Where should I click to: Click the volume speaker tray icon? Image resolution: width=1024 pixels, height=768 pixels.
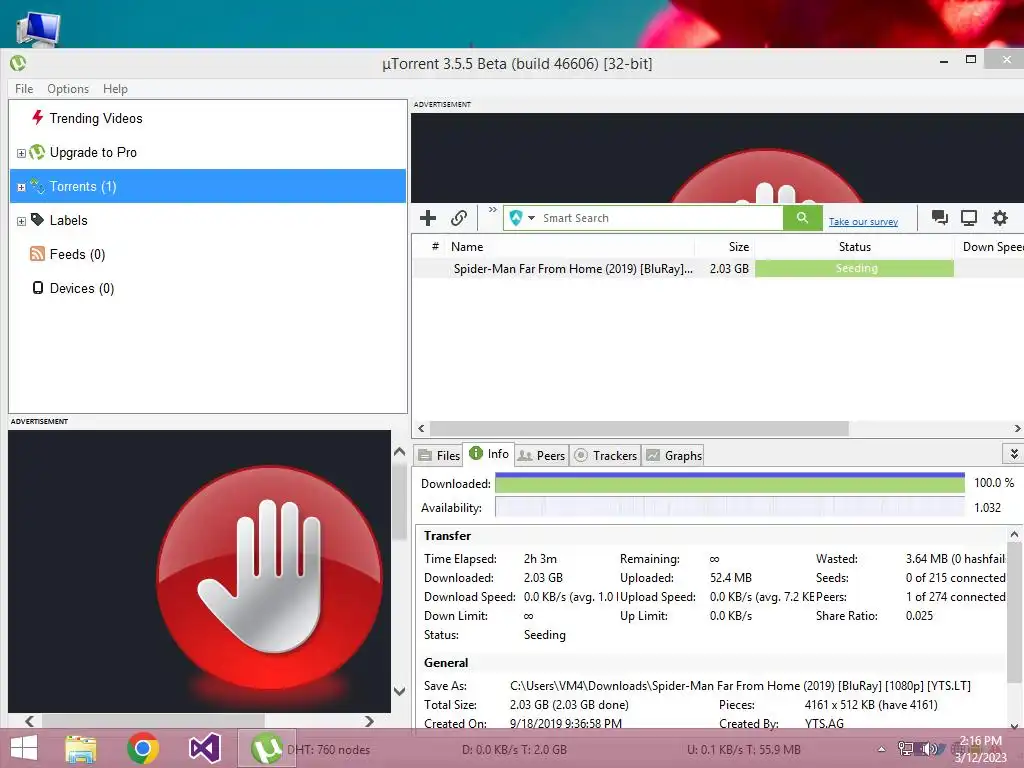pyautogui.click(x=929, y=749)
